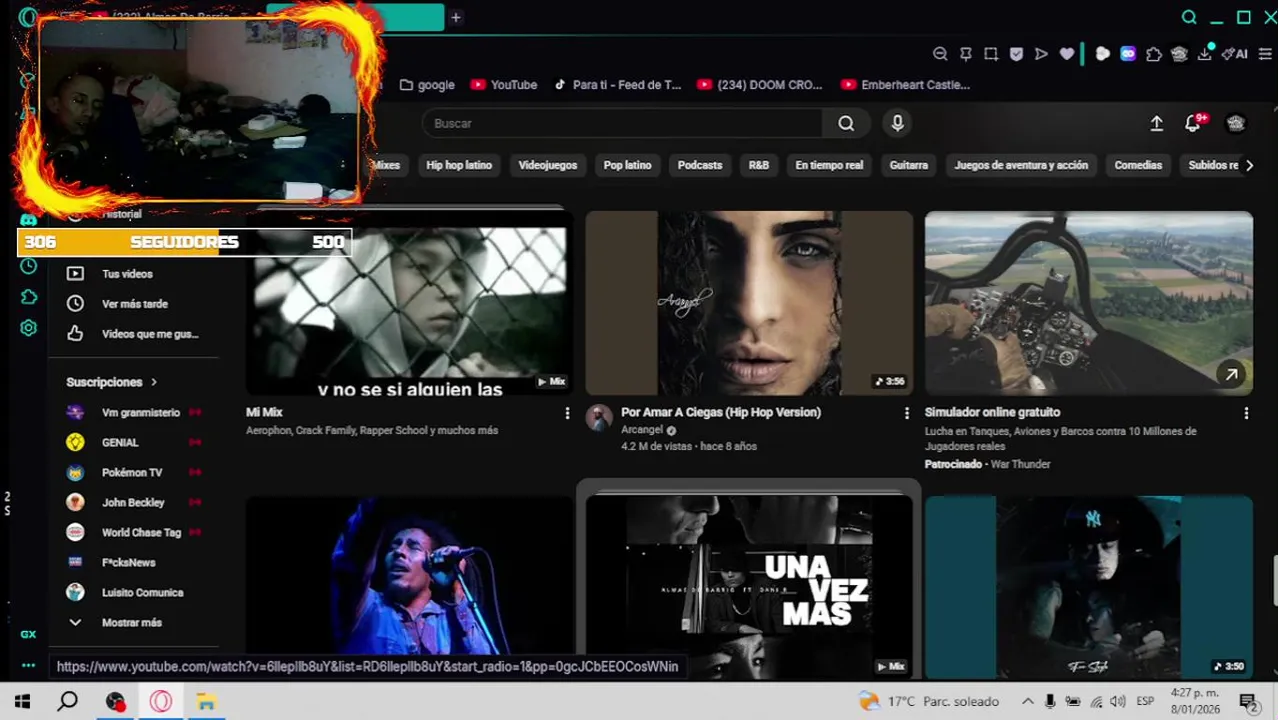Open the zoom-out icon in Opera toolbar
The height and width of the screenshot is (720, 1278).
pyautogui.click(x=940, y=54)
